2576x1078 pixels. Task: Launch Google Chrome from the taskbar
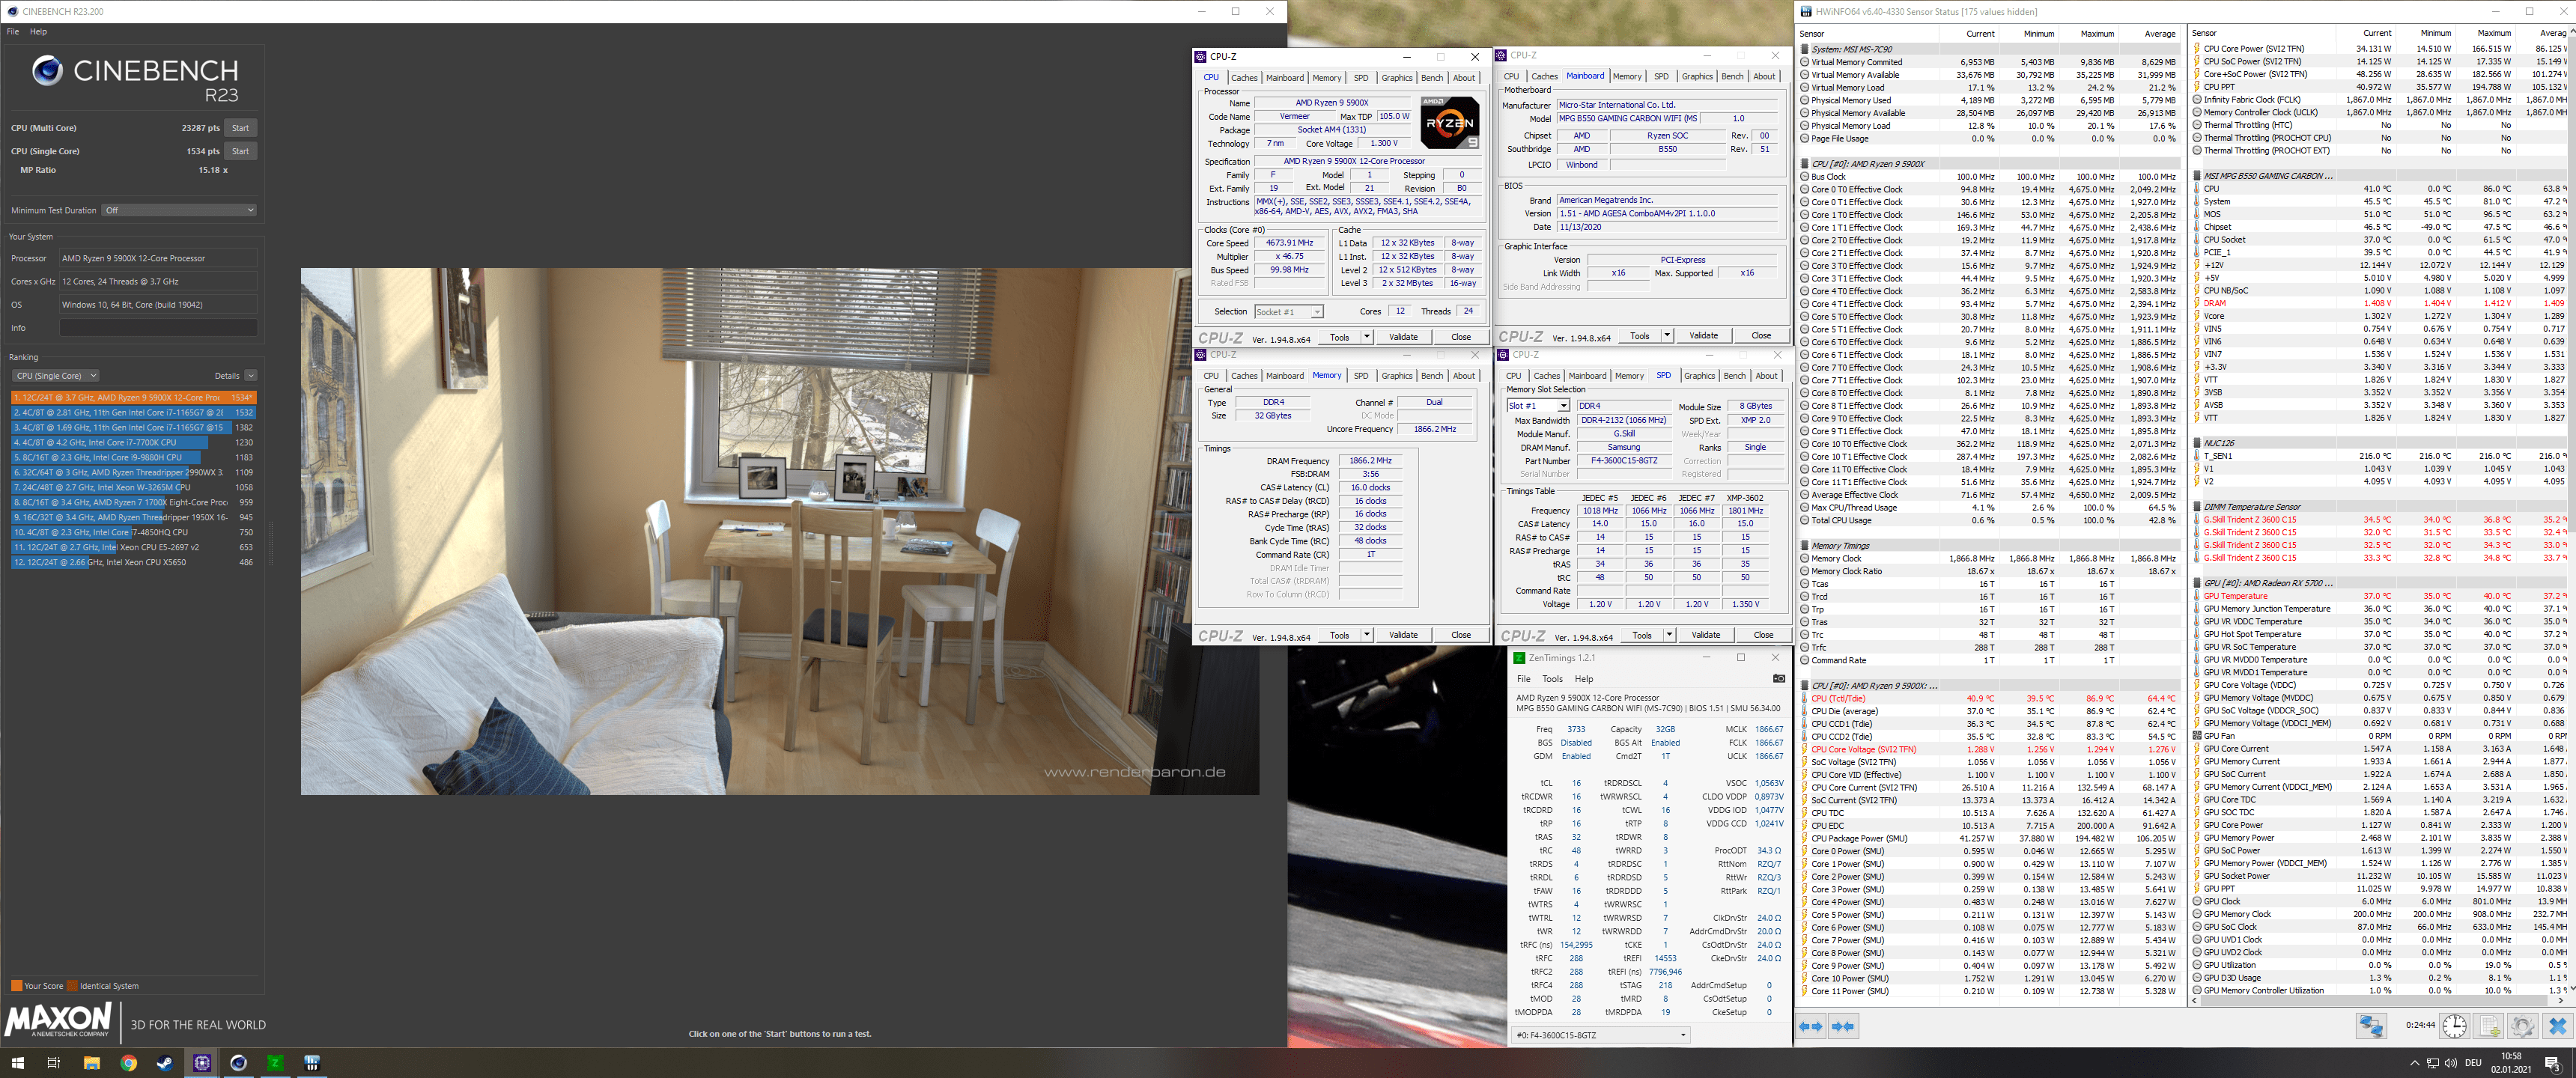128,1063
